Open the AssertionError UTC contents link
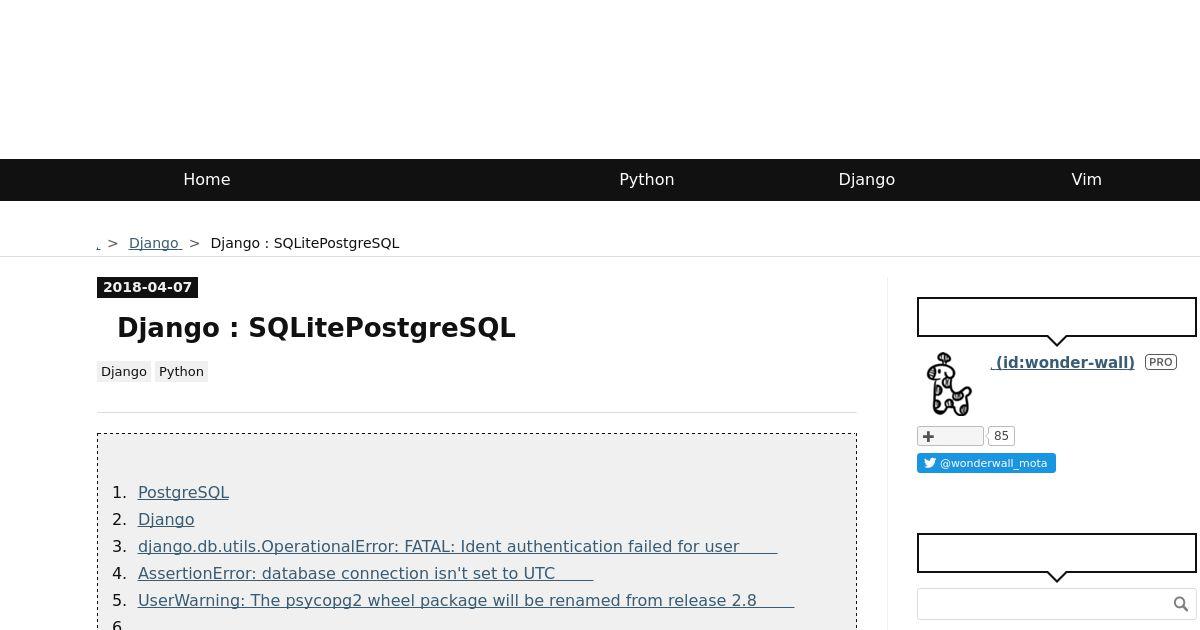This screenshot has width=1200, height=630. pyautogui.click(x=365, y=573)
